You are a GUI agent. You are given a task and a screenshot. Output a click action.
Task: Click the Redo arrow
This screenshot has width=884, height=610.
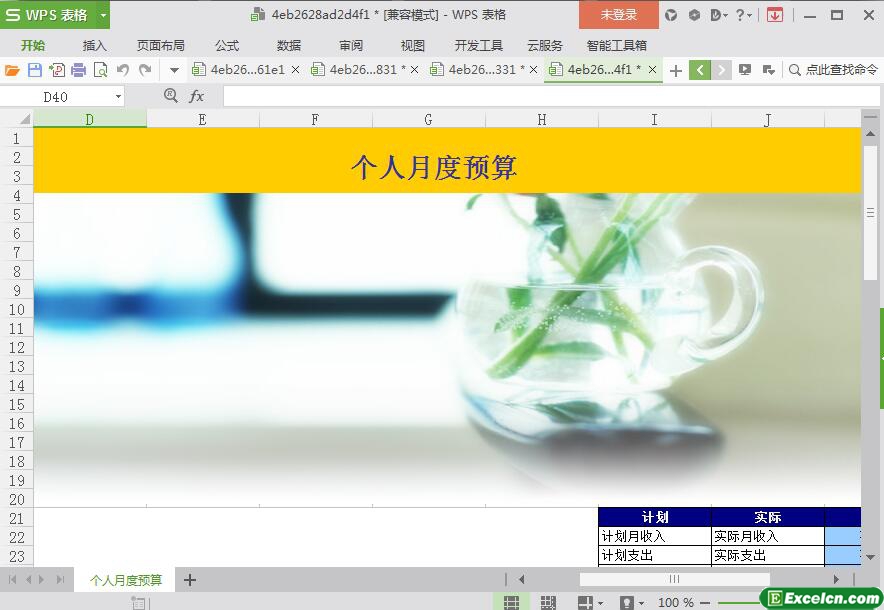click(x=145, y=69)
